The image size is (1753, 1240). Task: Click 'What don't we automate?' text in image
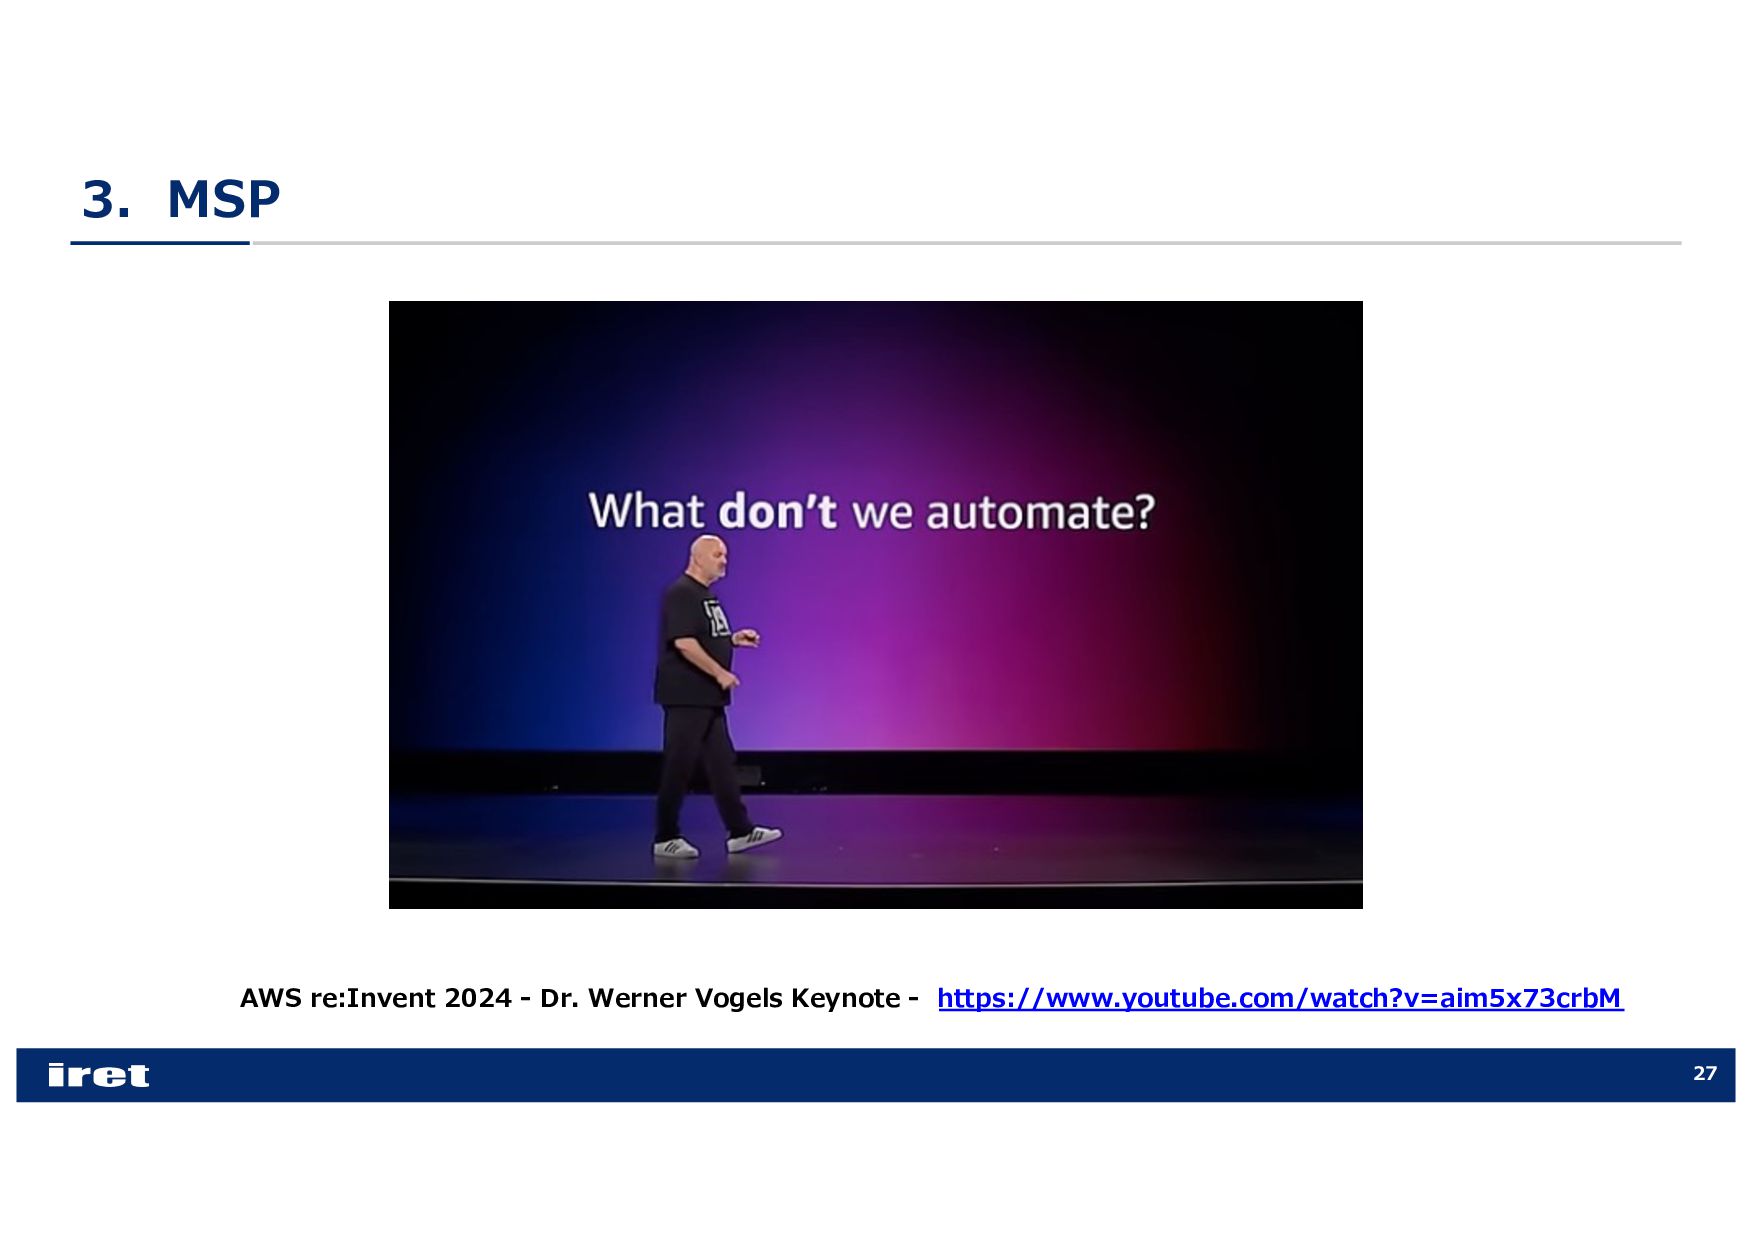click(871, 511)
